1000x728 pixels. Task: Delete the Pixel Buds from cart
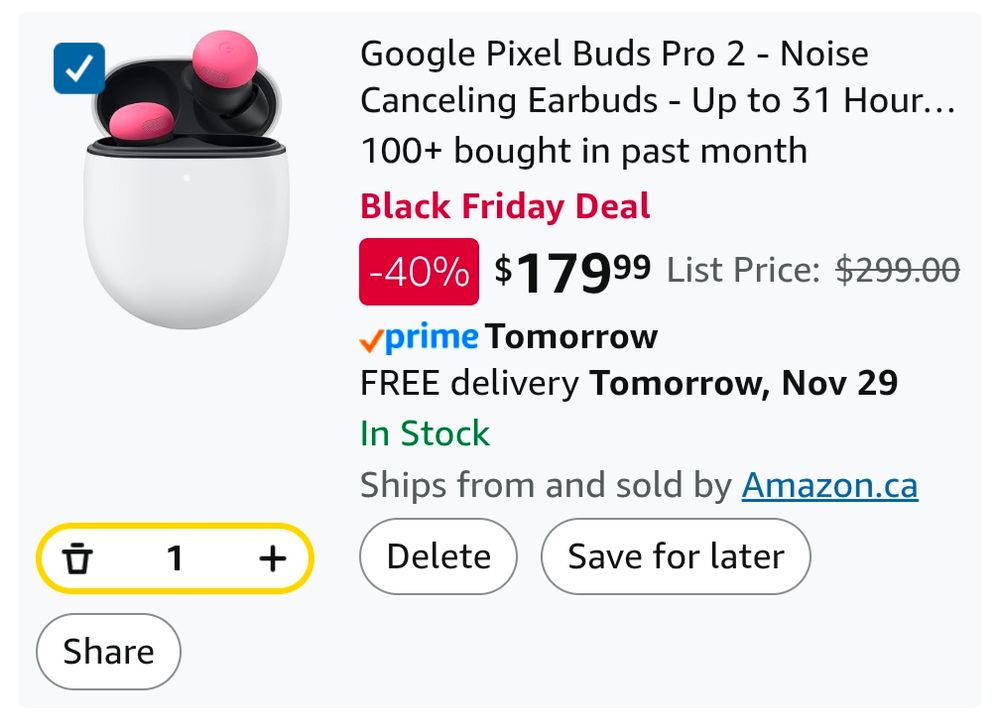tap(437, 556)
